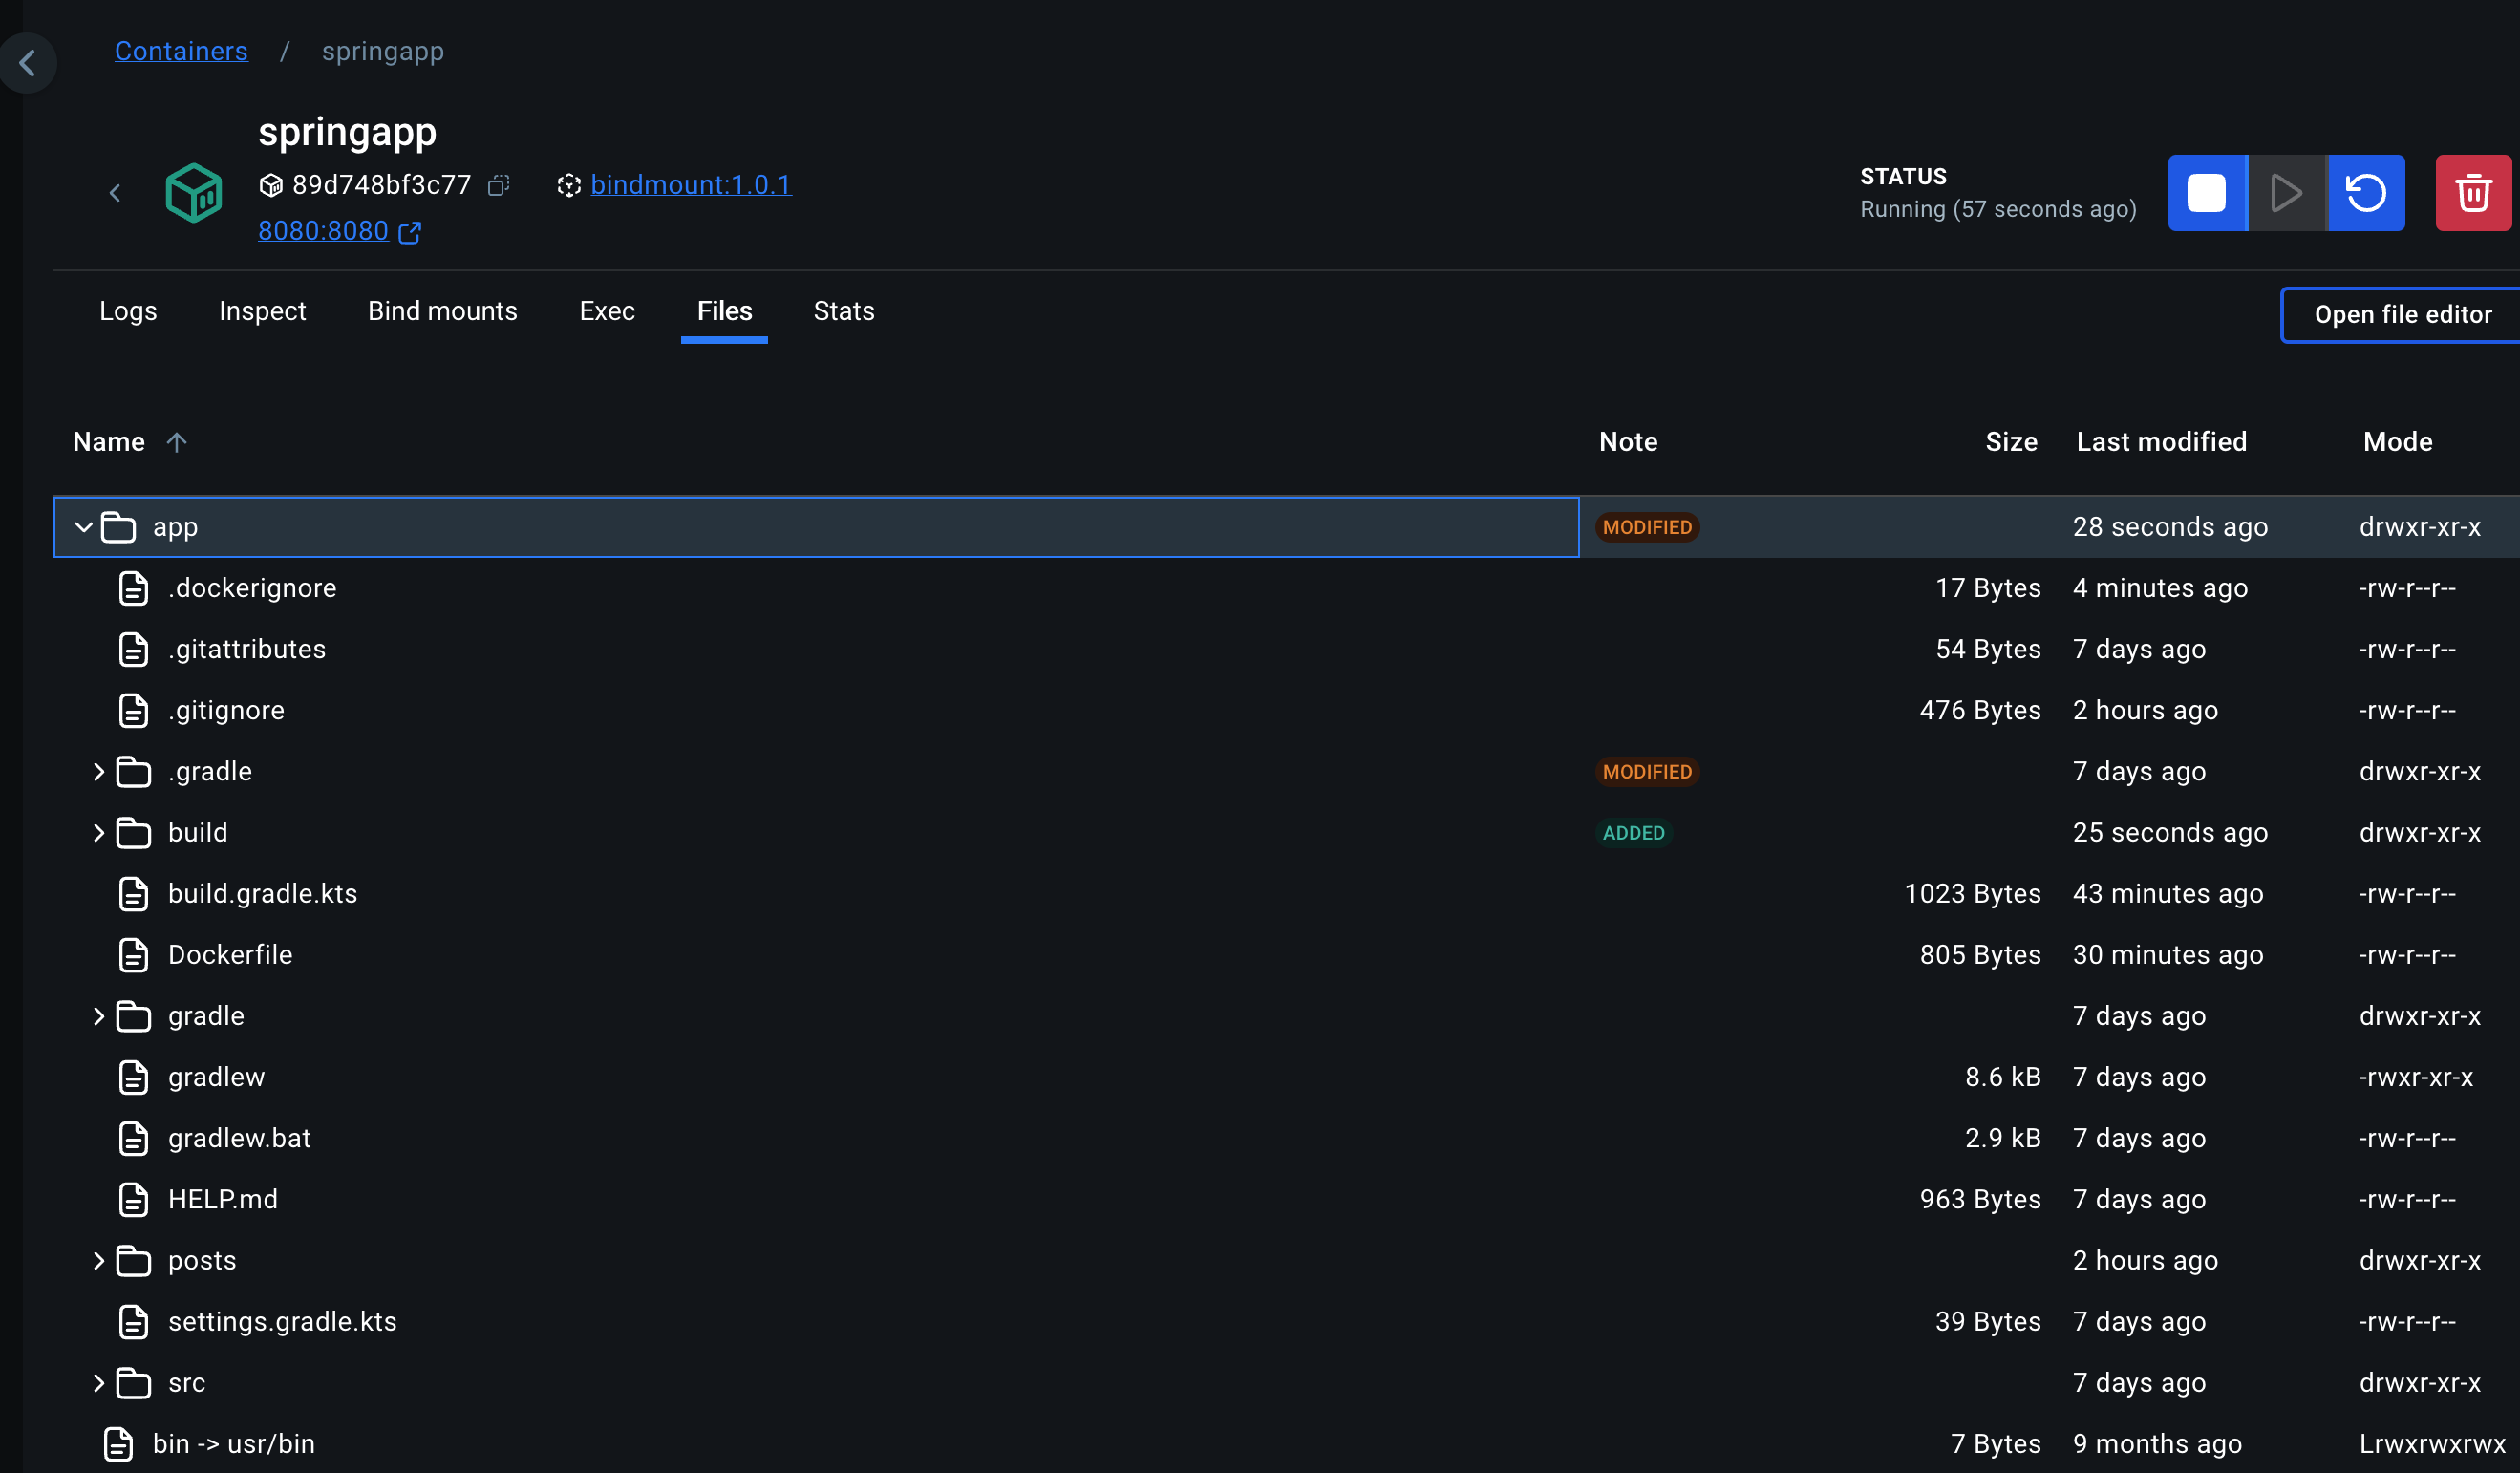Click the Name column sort arrow
The image size is (2520, 1473).
click(177, 442)
